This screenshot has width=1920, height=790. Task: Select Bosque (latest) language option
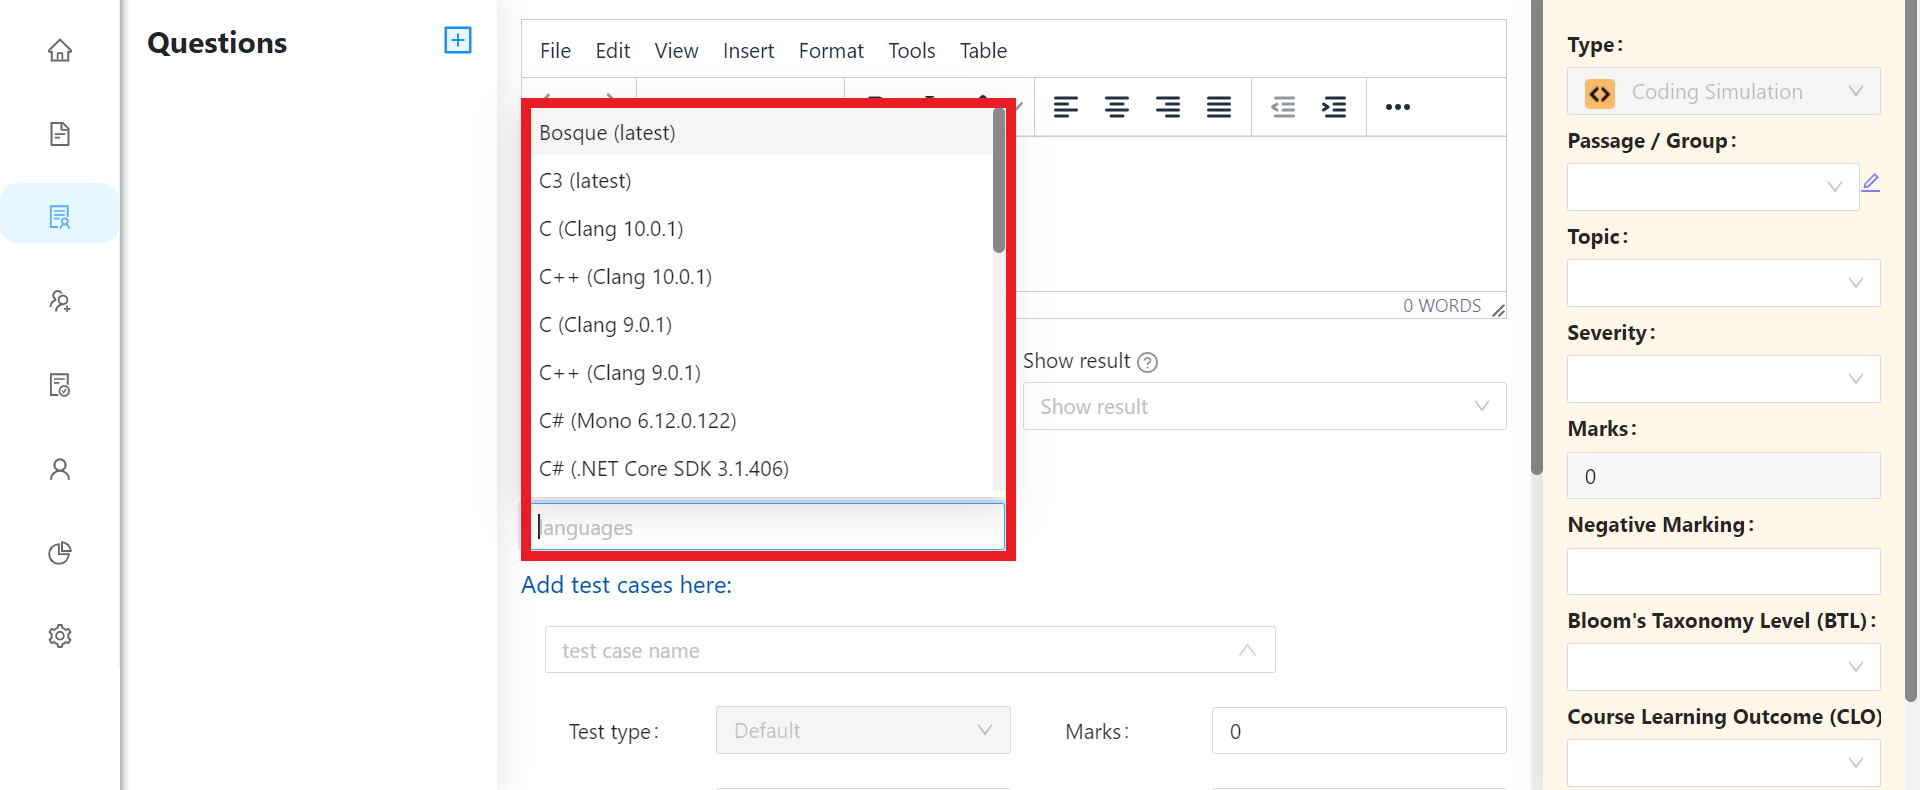point(762,133)
